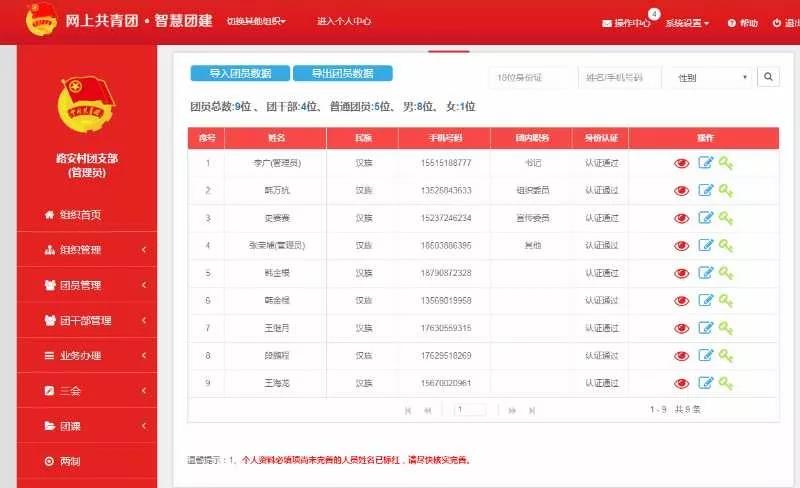The image size is (800, 488).
Task: Click the 手机号码 column header
Action: [x=445, y=138]
